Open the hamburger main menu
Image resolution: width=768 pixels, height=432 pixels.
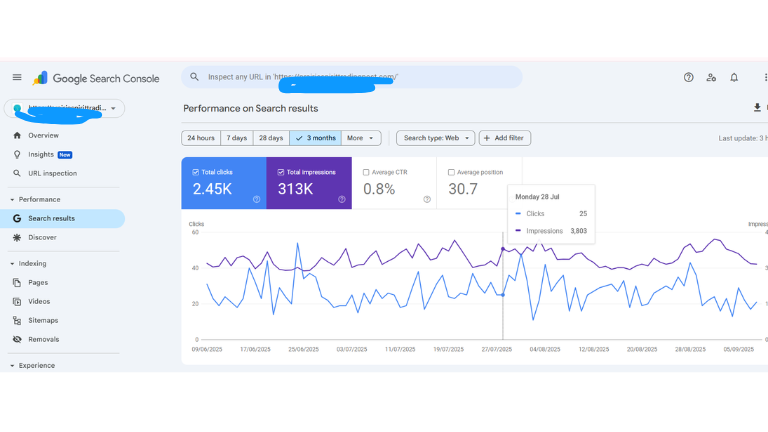(x=17, y=77)
